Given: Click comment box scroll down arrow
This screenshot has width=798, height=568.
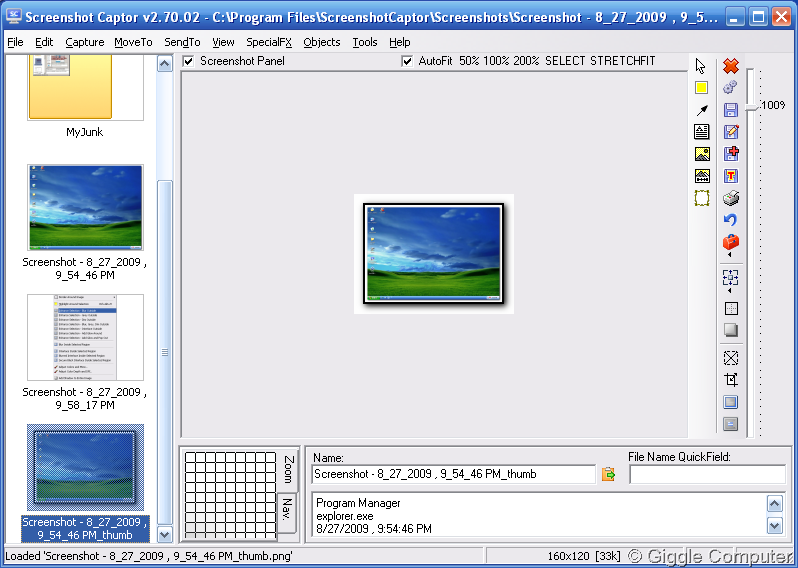Looking at the screenshot, I should 775,525.
